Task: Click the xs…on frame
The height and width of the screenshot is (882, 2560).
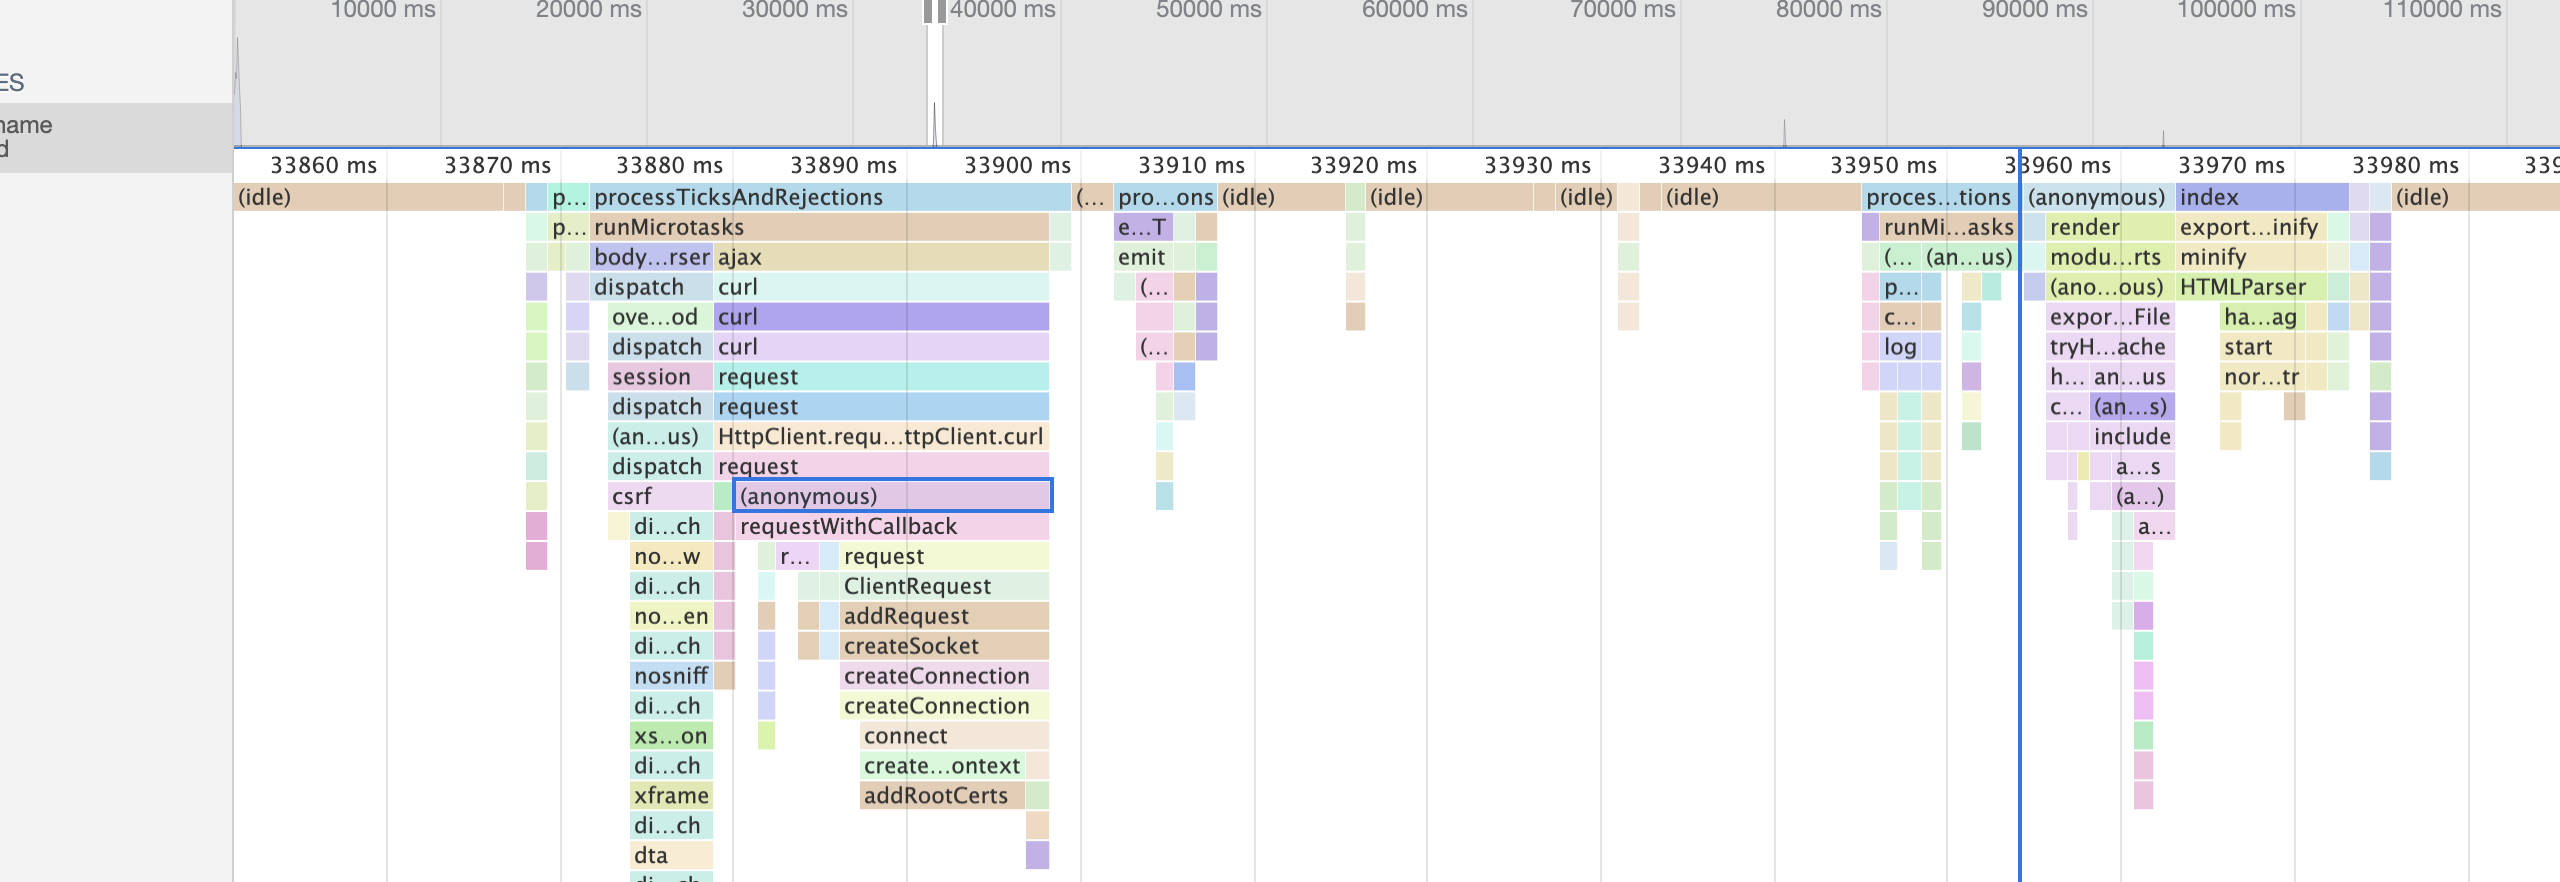Action: coord(672,737)
